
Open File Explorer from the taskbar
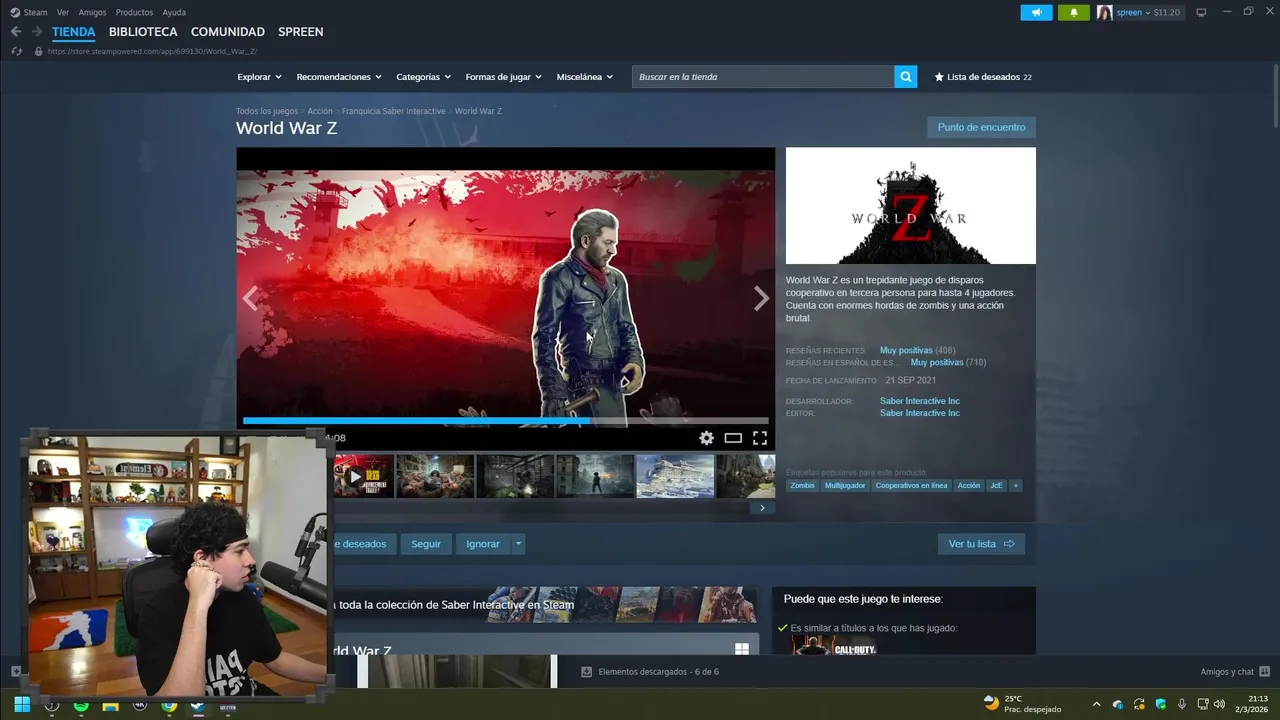click(x=110, y=706)
